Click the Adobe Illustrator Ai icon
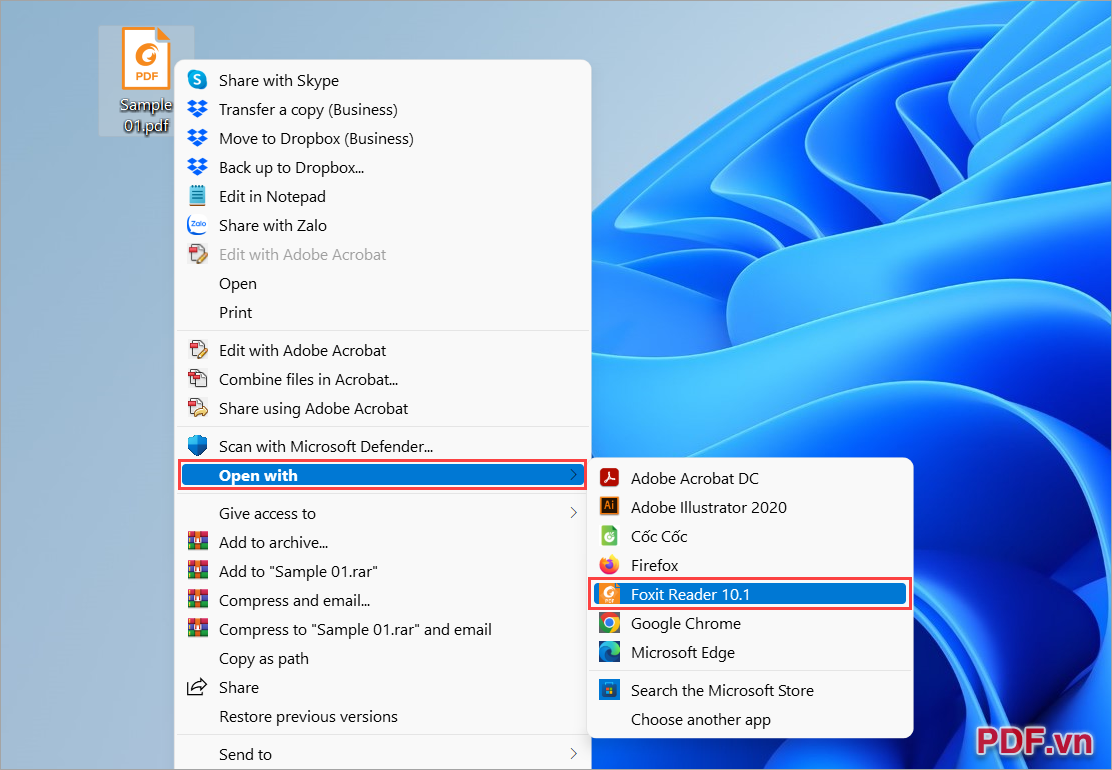 [609, 506]
